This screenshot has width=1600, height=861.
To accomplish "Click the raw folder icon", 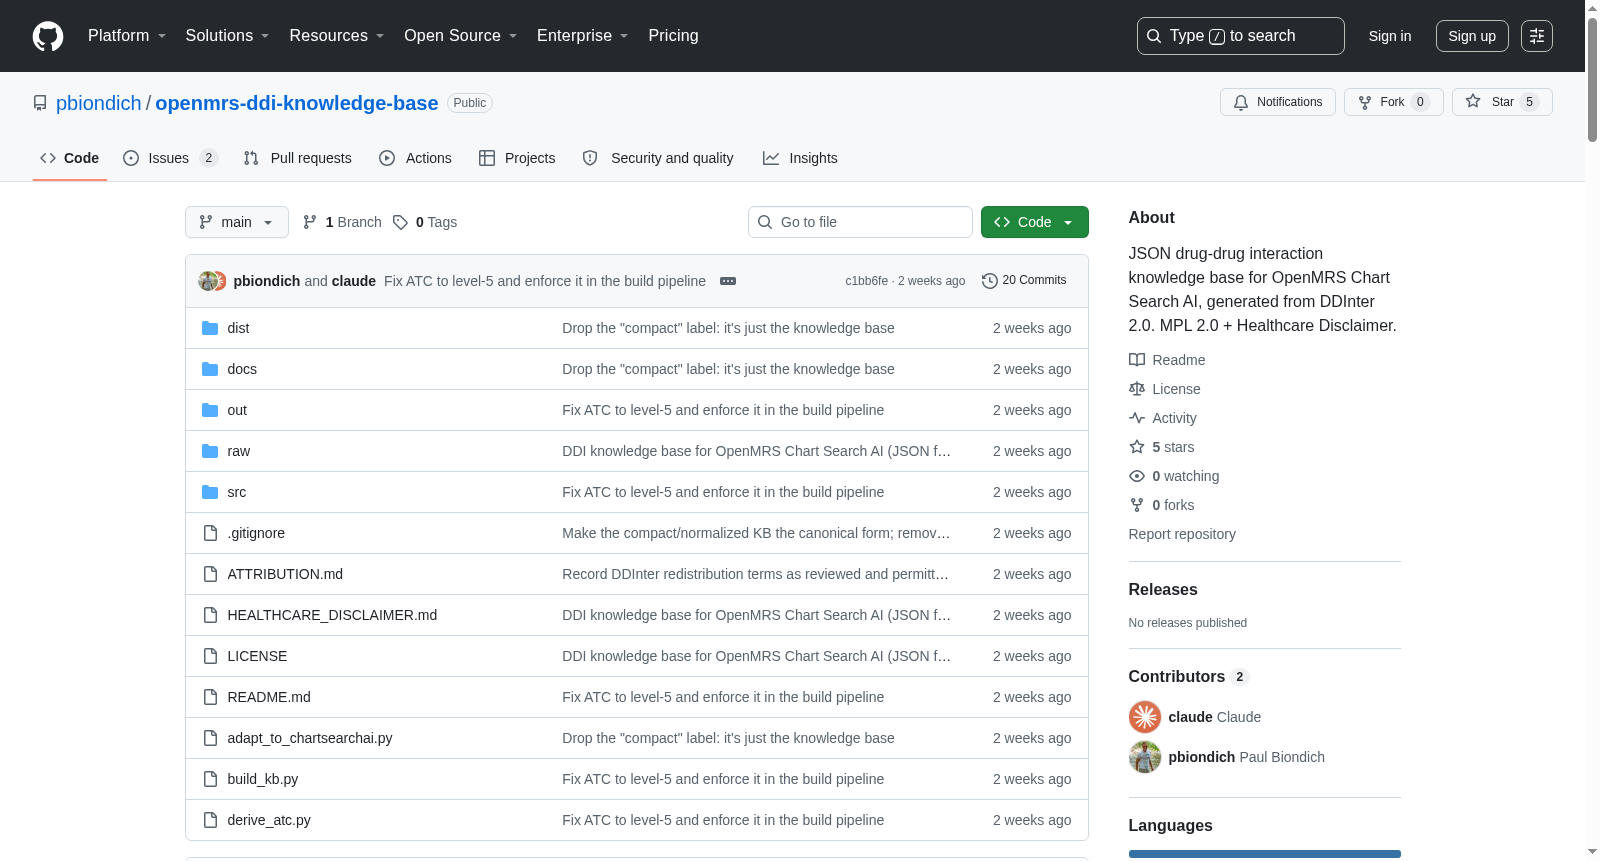I will pyautogui.click(x=210, y=451).
